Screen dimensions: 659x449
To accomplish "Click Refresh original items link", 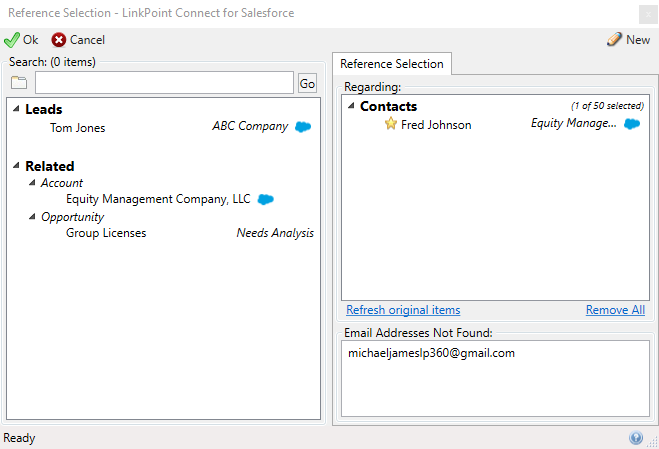I will point(403,310).
